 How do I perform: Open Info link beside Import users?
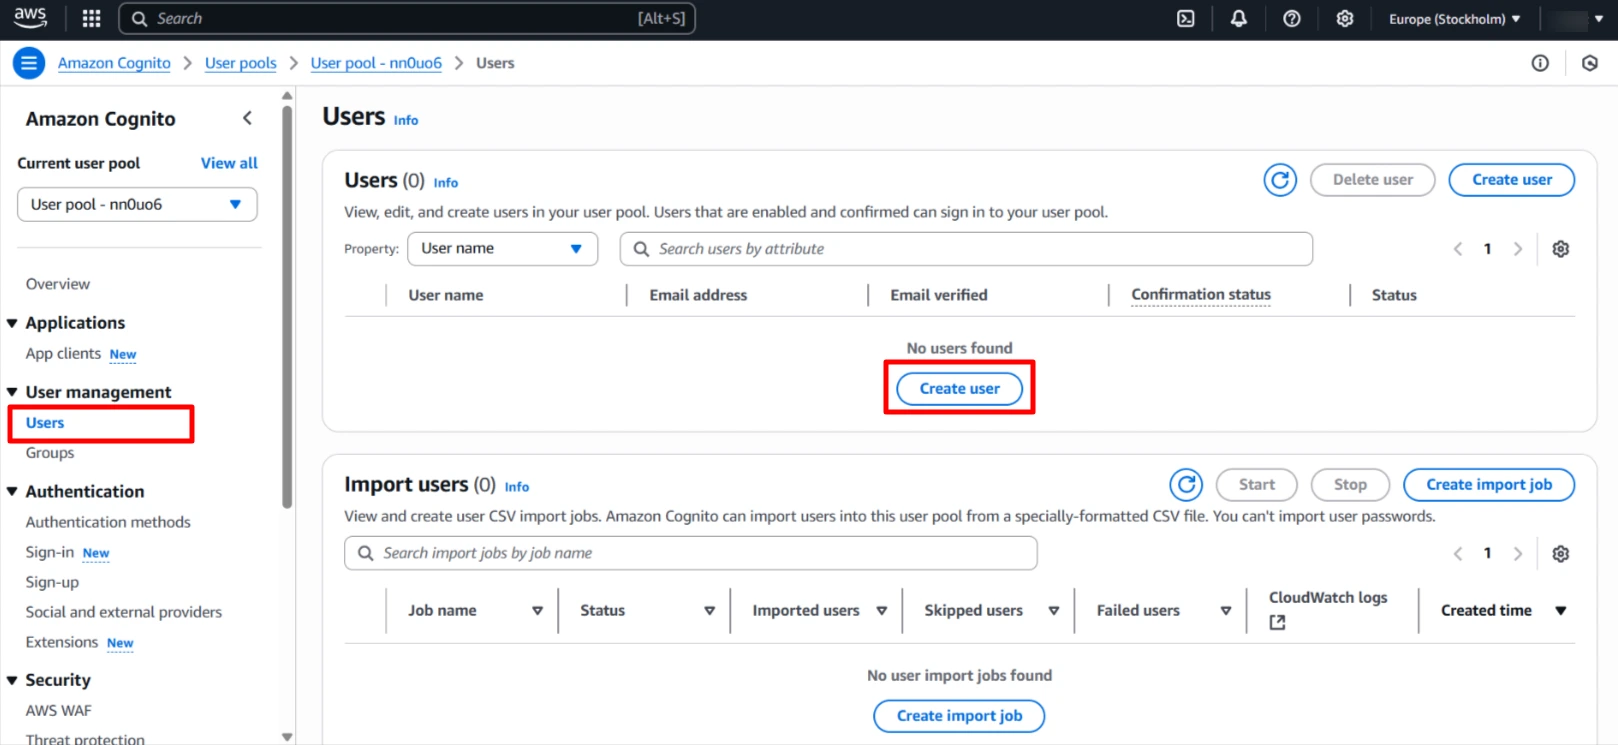tap(517, 487)
